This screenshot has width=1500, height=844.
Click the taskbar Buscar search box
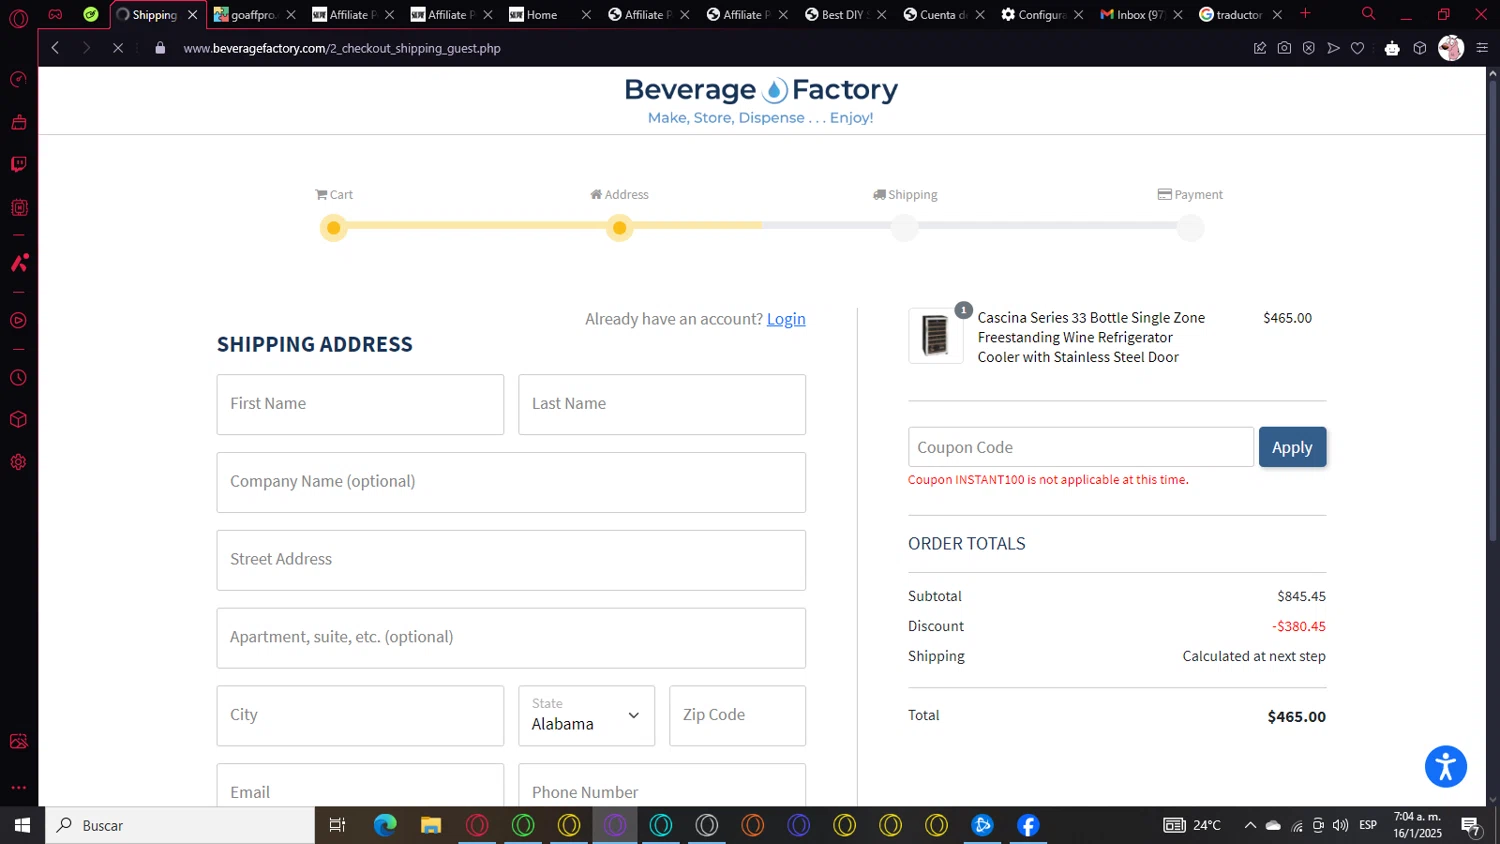click(180, 825)
